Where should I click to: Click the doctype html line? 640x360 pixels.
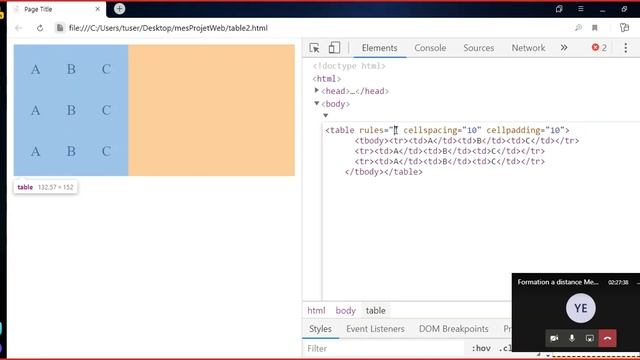click(349, 66)
